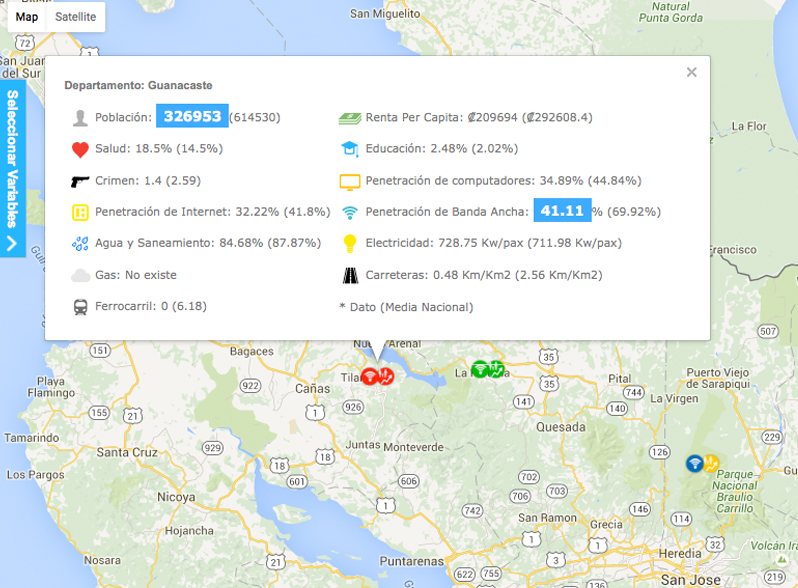The image size is (798, 588).
Task: Click the yellow monitor computadores icon
Action: point(349,181)
